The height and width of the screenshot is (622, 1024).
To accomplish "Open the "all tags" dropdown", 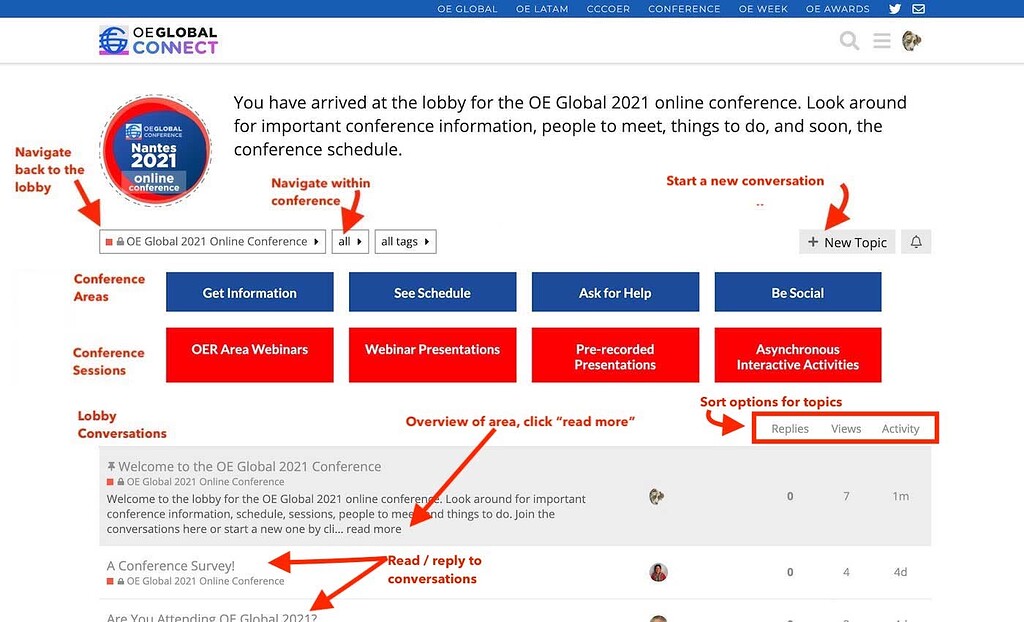I will point(405,241).
